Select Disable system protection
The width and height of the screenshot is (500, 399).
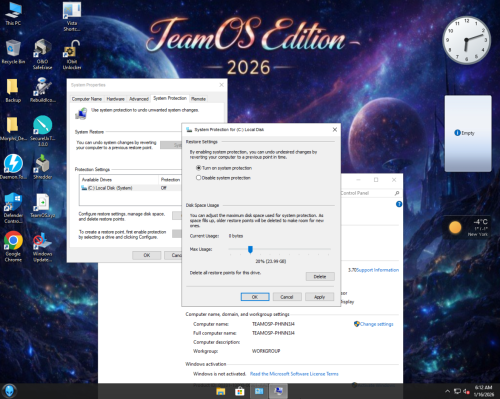(223, 178)
